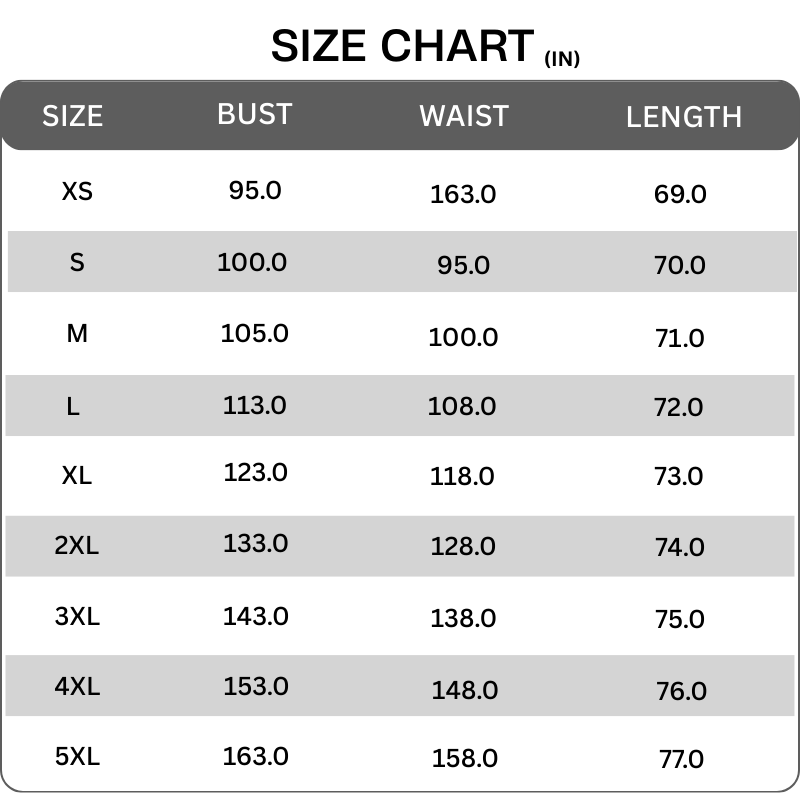Select the XS size row label

point(77,190)
